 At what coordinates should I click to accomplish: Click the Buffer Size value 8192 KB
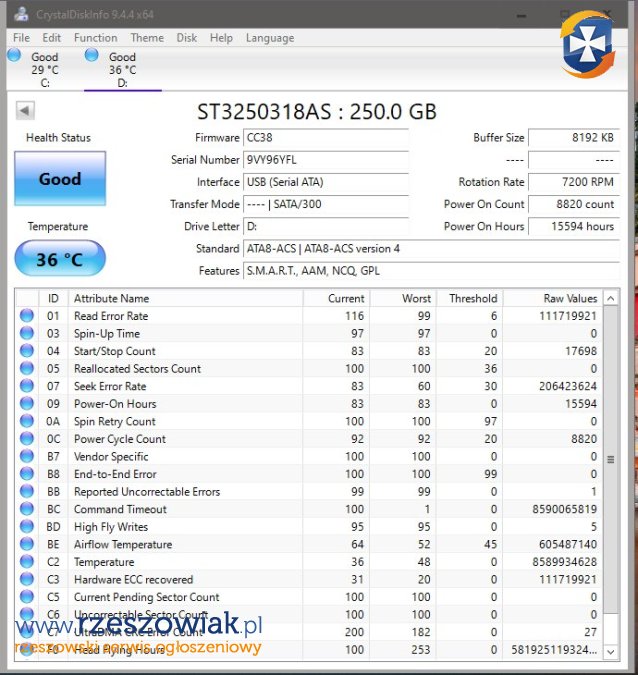click(x=574, y=138)
